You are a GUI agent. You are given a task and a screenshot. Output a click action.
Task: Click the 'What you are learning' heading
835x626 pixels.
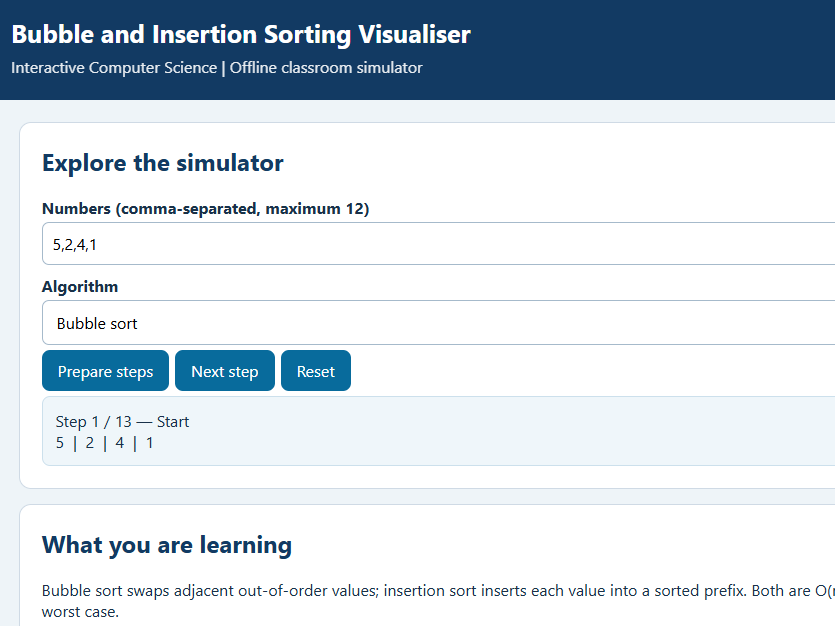[167, 545]
